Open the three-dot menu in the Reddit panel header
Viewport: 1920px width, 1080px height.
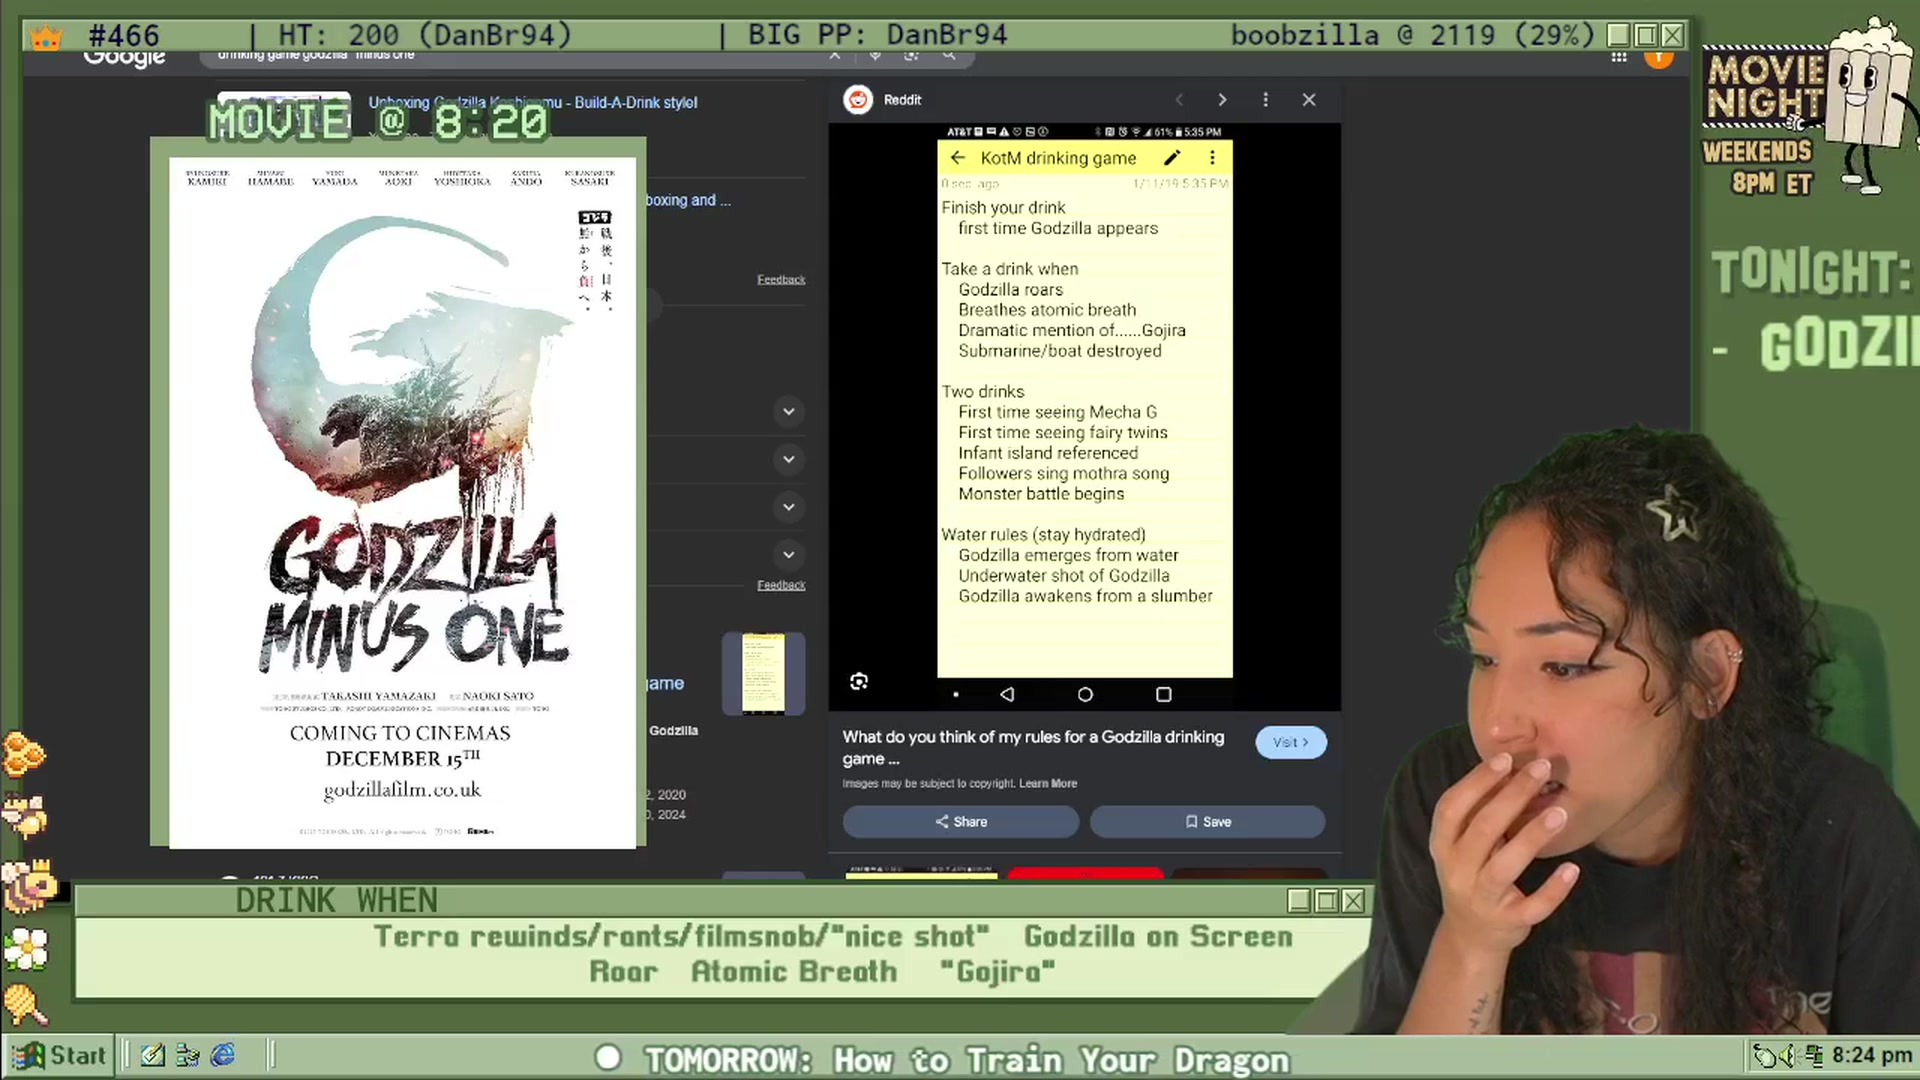(x=1266, y=100)
